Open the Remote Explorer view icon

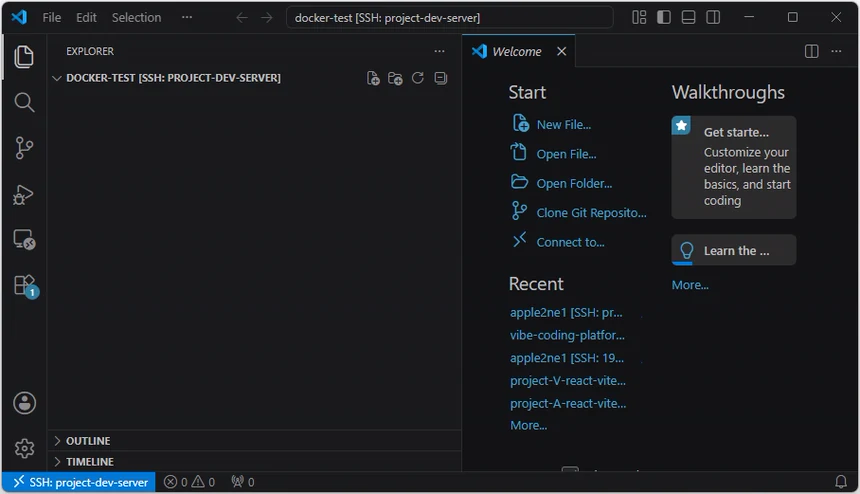[24, 240]
